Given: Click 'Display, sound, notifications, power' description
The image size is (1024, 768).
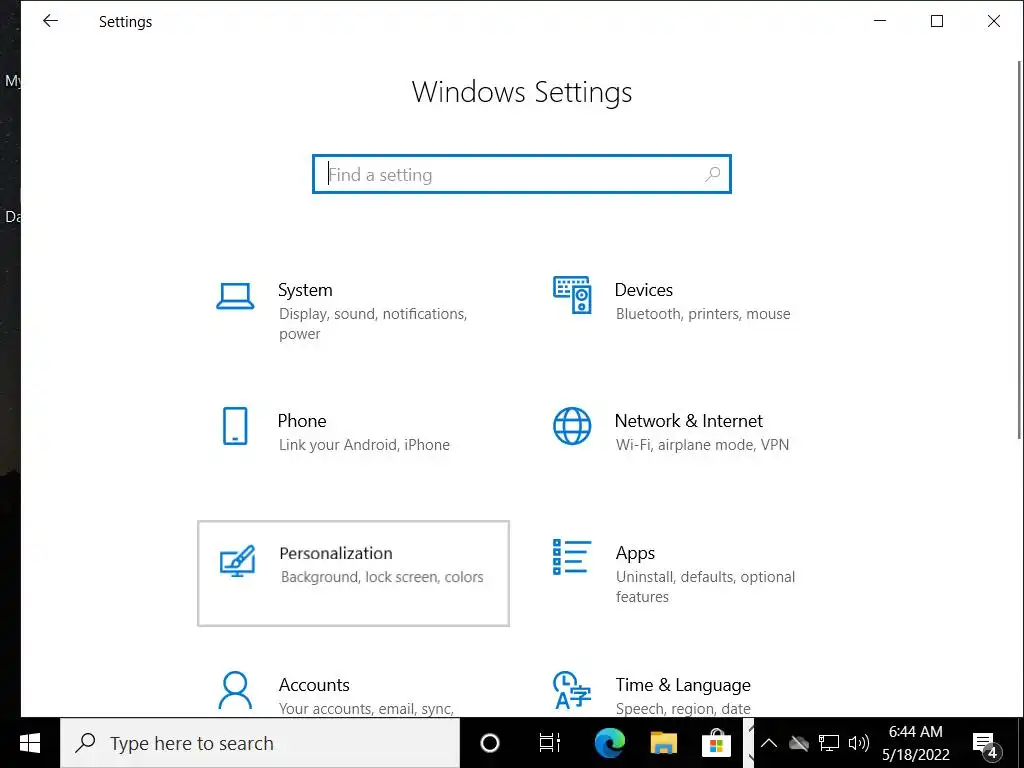Looking at the screenshot, I should click(373, 324).
